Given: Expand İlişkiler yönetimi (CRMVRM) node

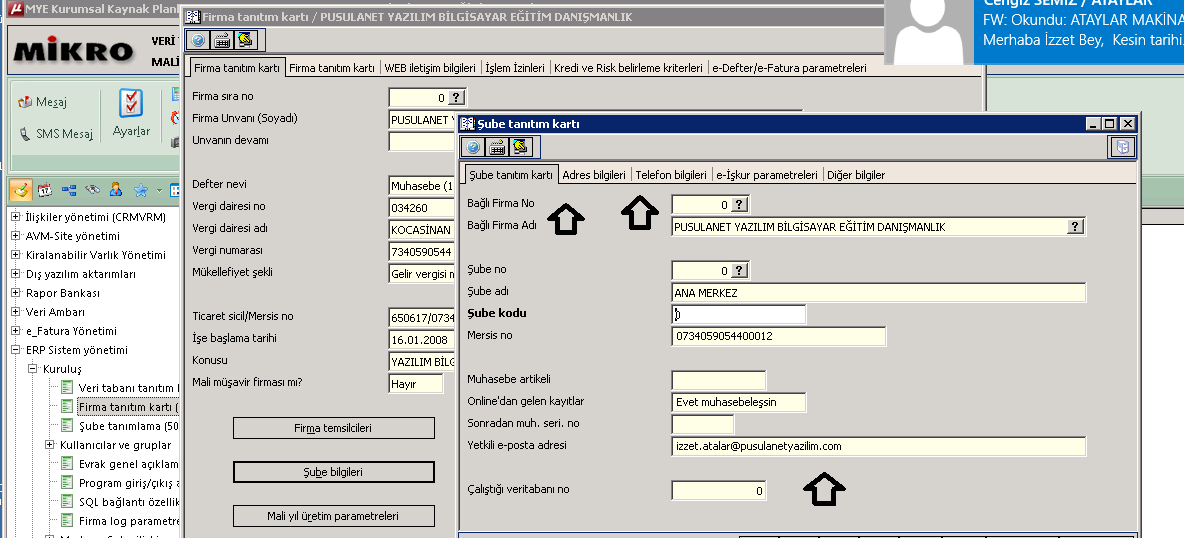Looking at the screenshot, I should click(x=15, y=217).
